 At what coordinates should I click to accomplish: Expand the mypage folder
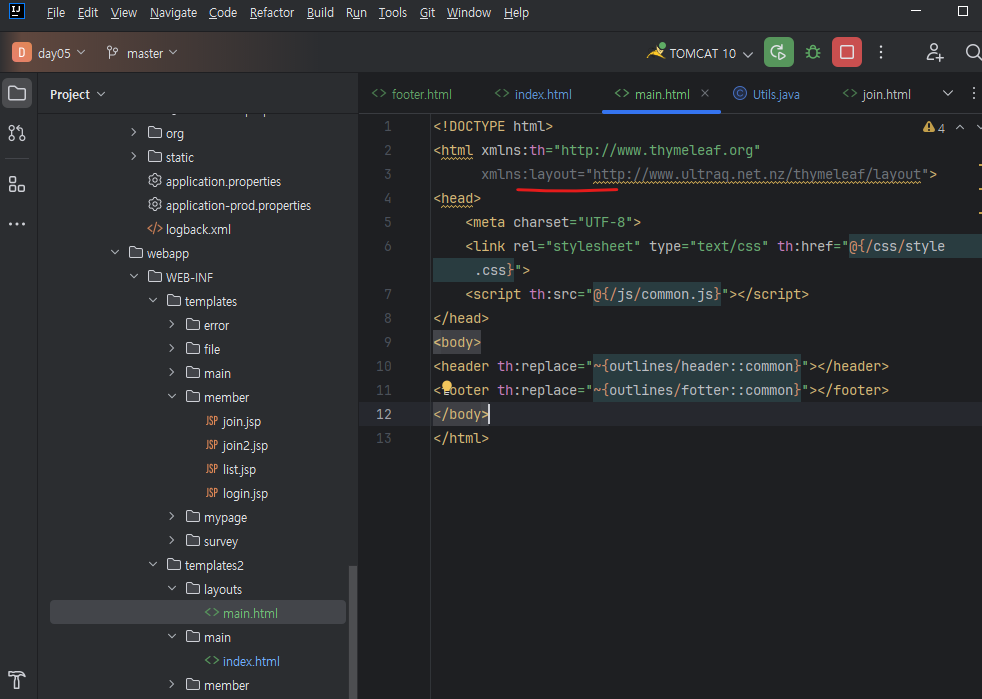(x=173, y=517)
